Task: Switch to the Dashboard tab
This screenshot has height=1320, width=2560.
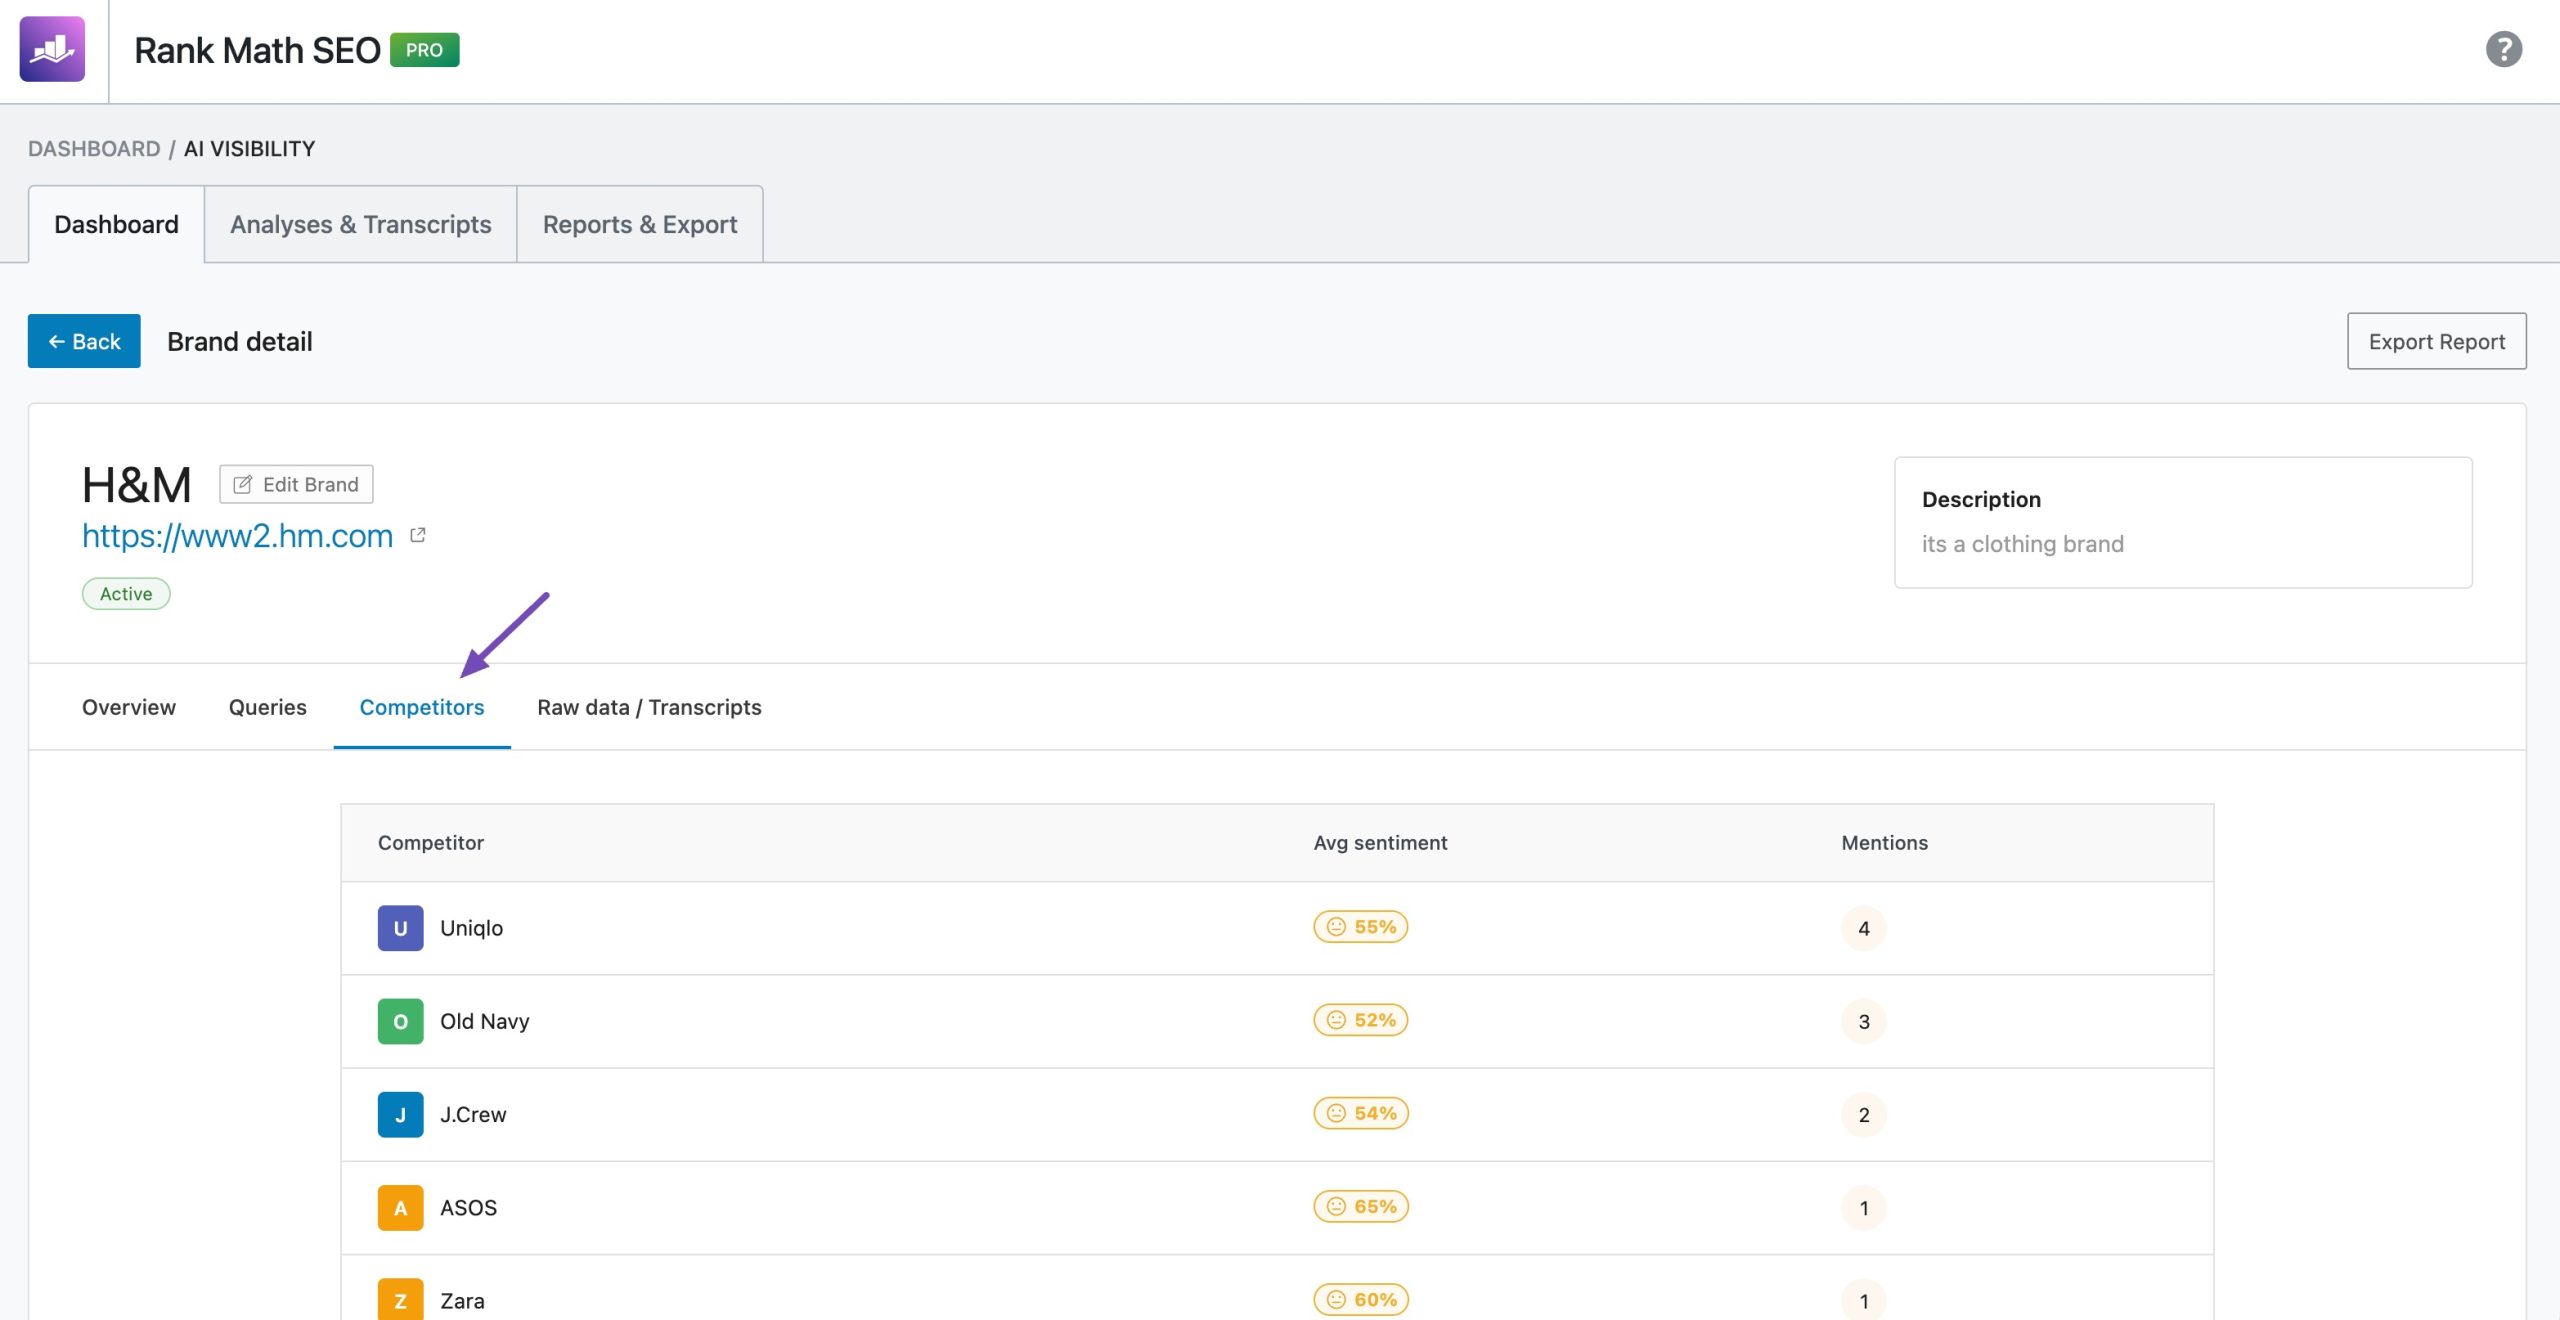Action: click(x=116, y=224)
